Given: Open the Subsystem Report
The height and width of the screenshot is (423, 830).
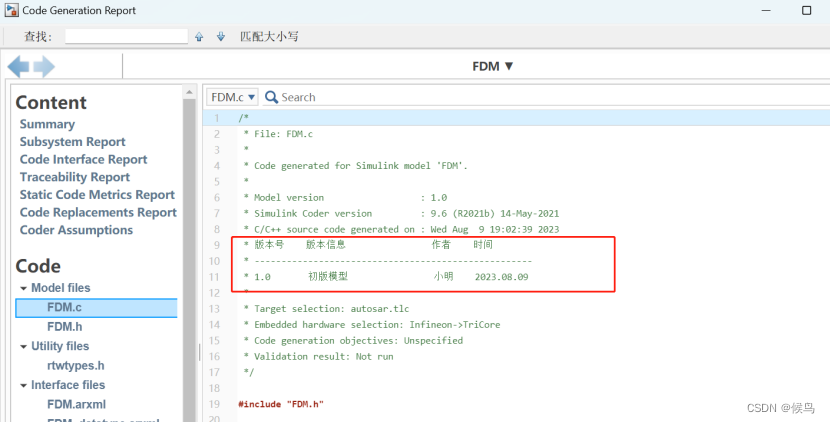Looking at the screenshot, I should 73,142.
